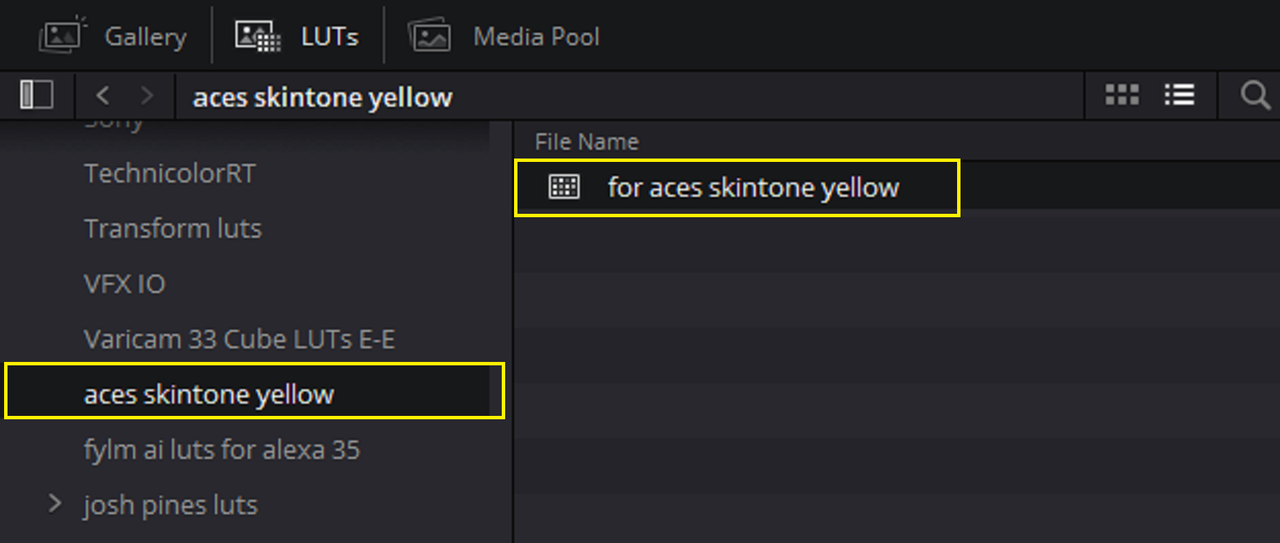This screenshot has height=543, width=1280.
Task: Toggle the sidebar panel layout icon
Action: pyautogui.click(x=37, y=95)
